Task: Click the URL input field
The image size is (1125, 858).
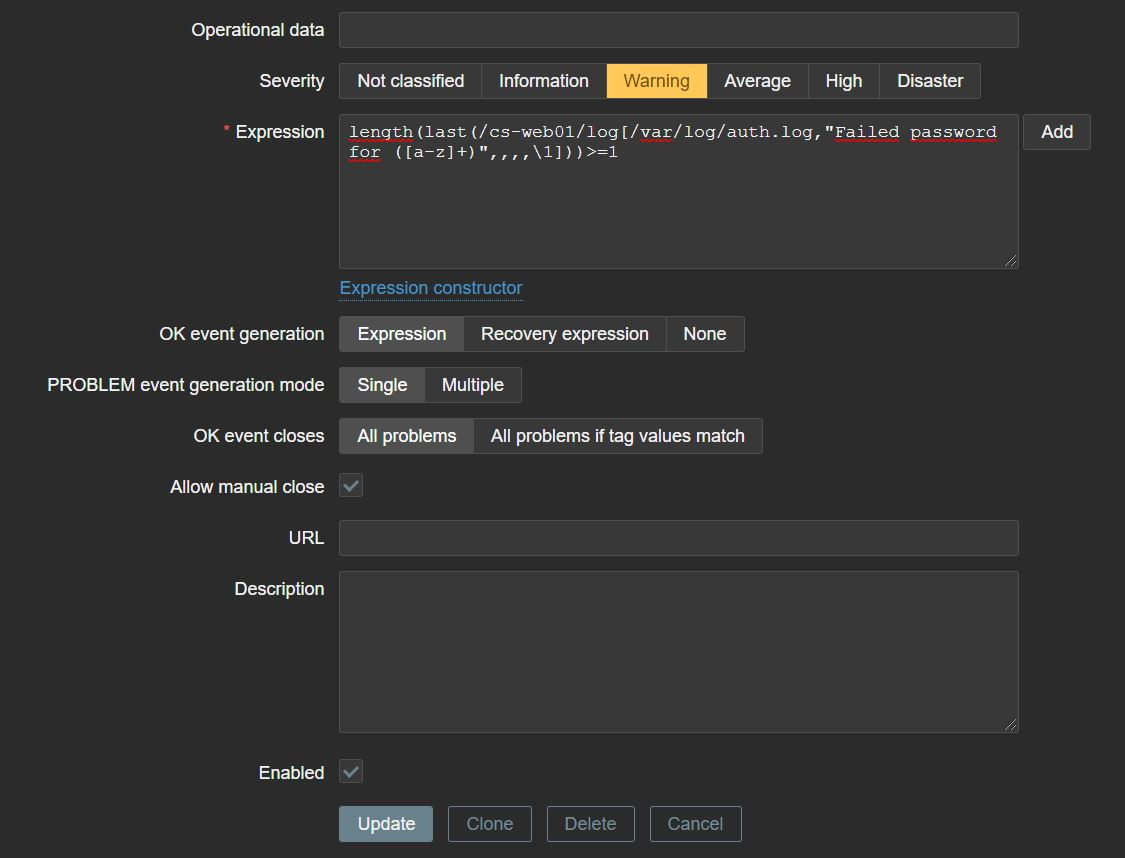Action: click(678, 538)
